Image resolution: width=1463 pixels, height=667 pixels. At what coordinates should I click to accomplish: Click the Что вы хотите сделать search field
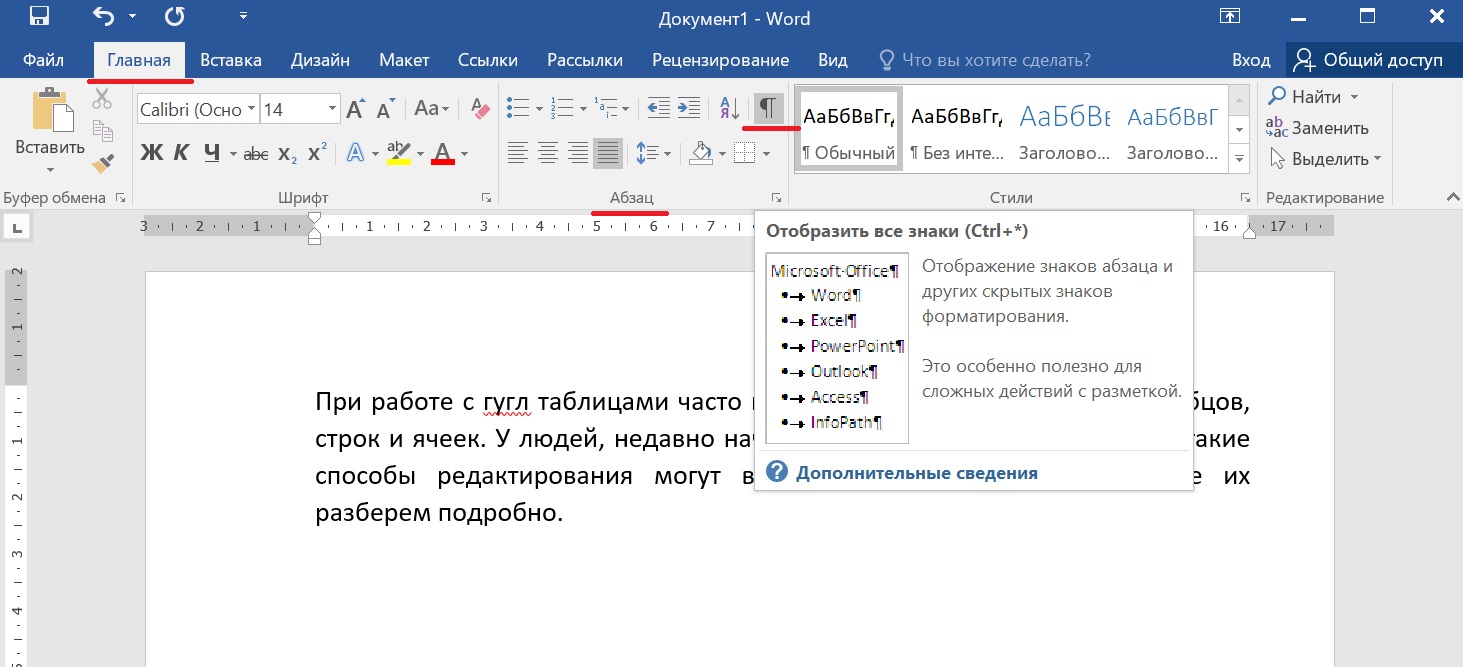[995, 60]
